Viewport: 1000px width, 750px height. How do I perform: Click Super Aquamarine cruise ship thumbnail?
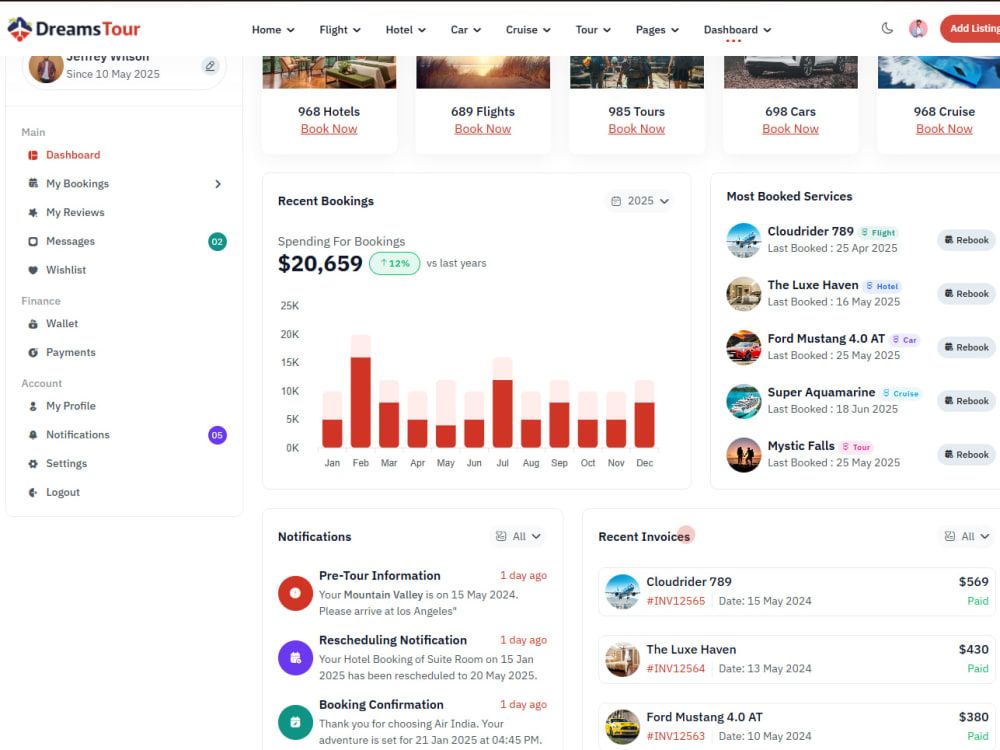click(744, 401)
